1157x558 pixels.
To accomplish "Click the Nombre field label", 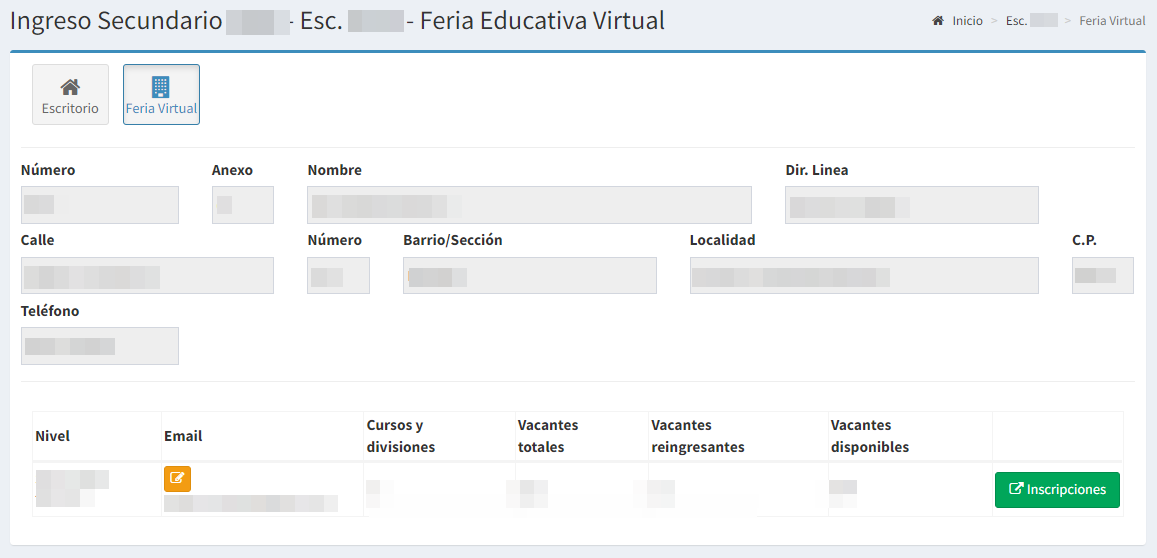I will coord(334,170).
